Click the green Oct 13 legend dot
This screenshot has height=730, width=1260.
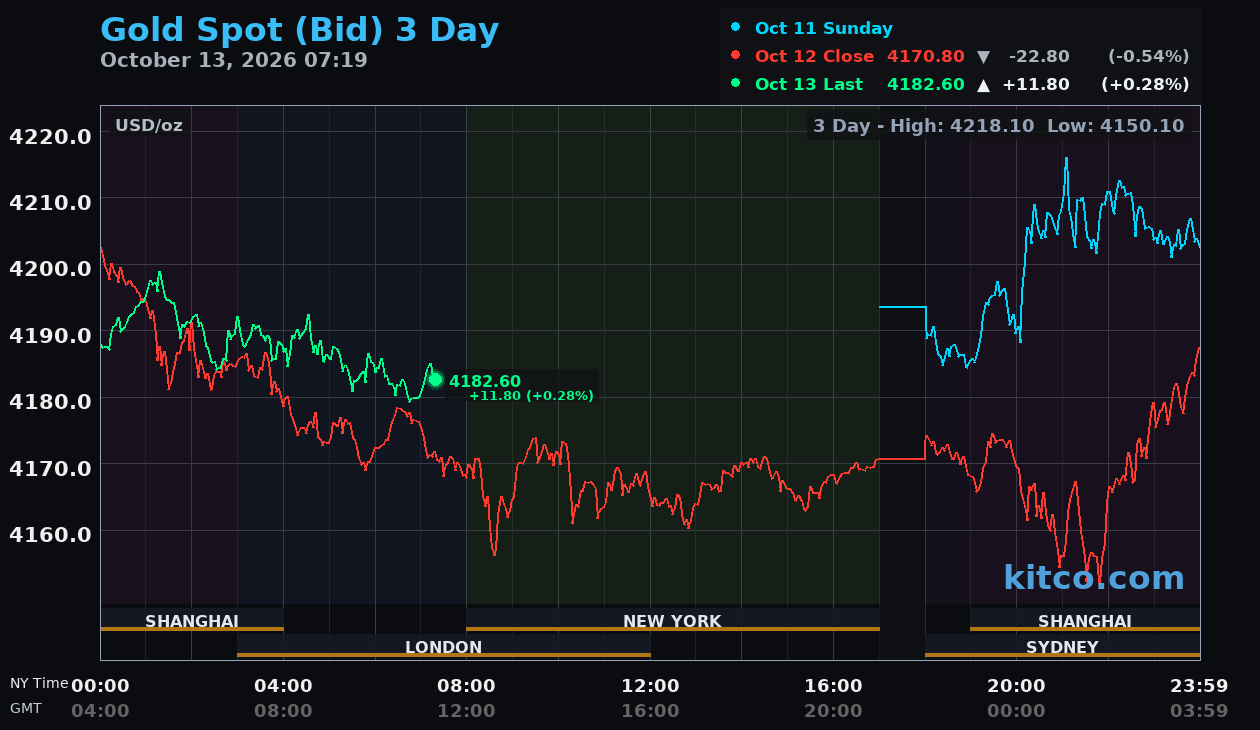736,83
